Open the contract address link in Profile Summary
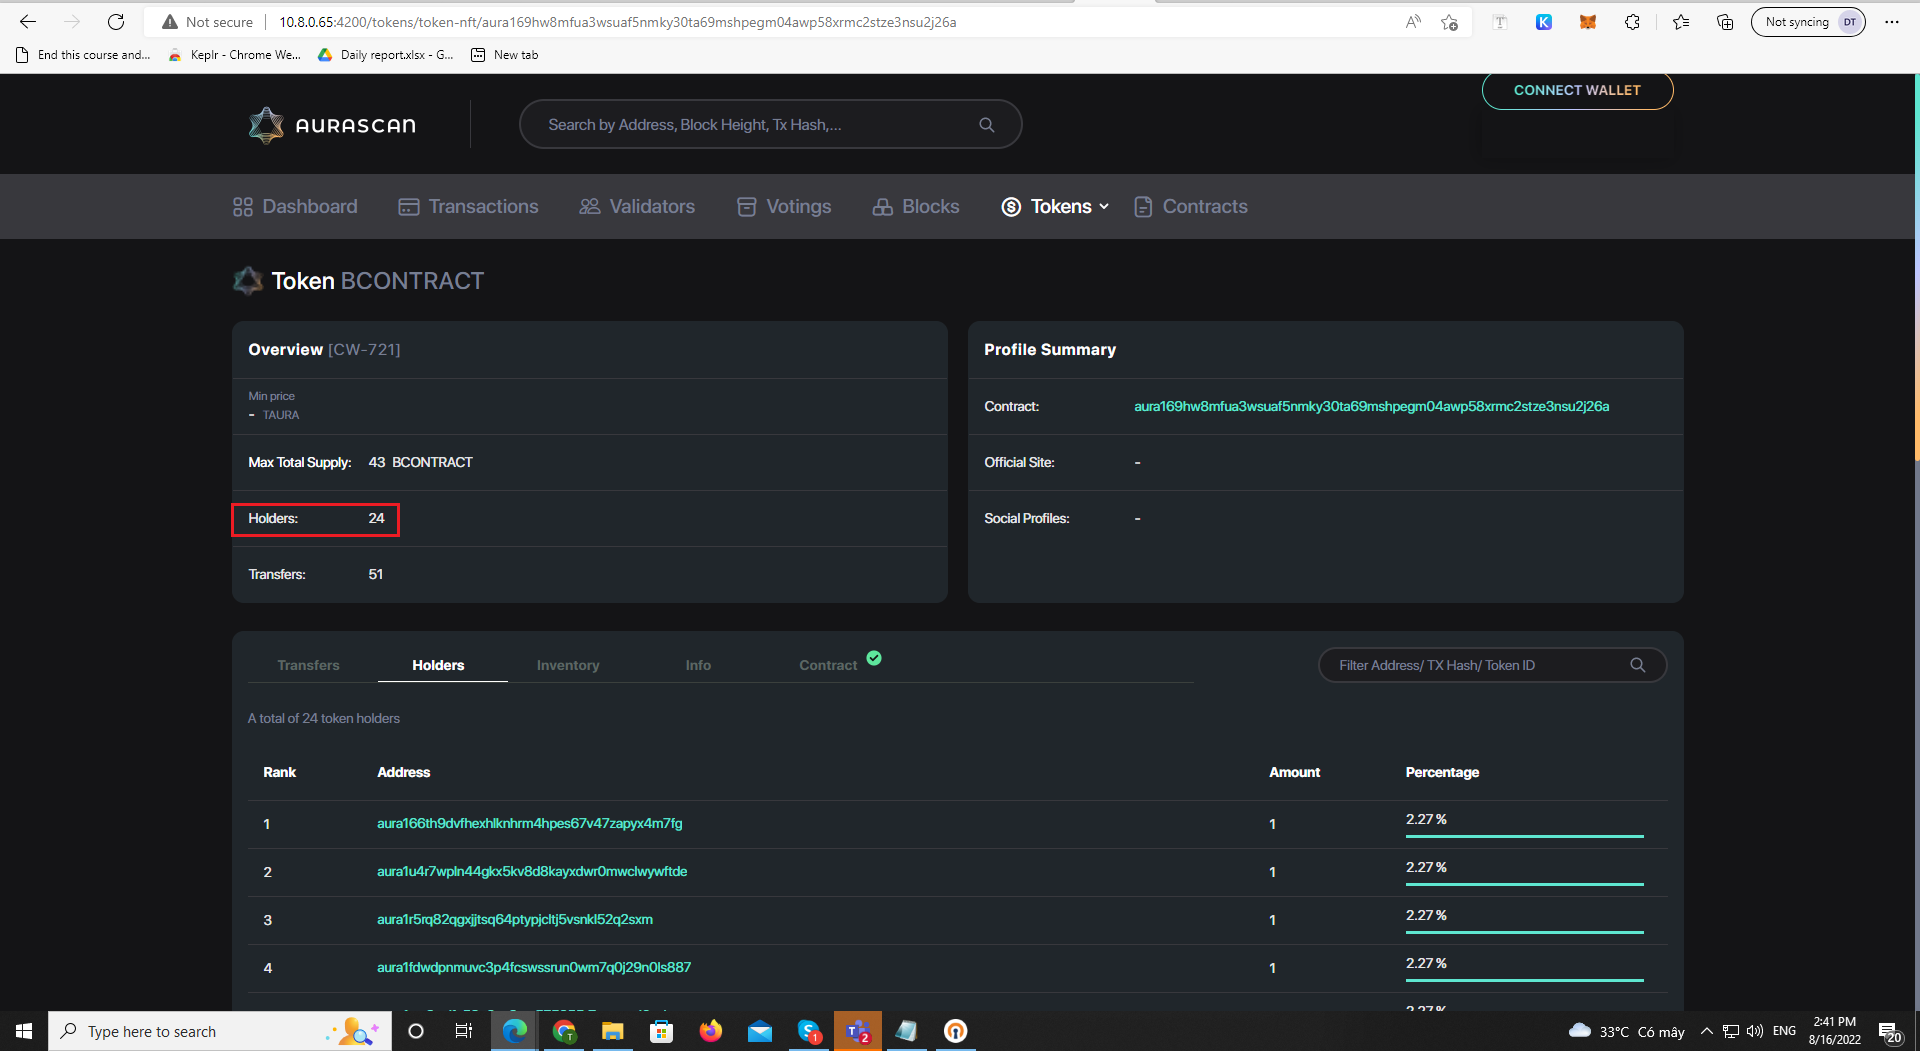This screenshot has height=1051, width=1920. coord(1371,406)
